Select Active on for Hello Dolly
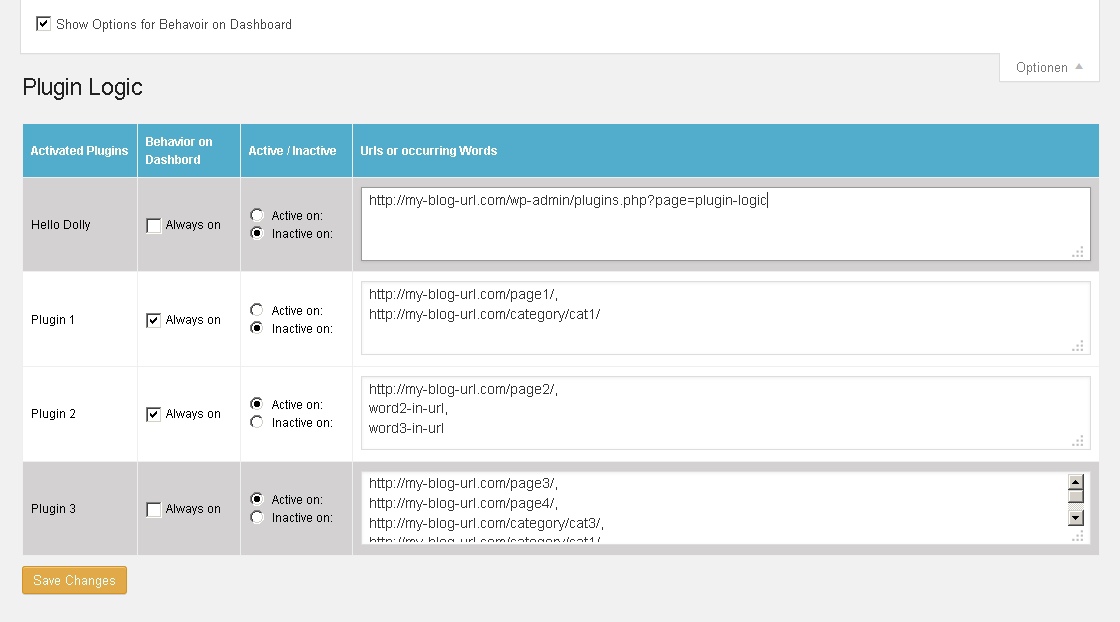The height and width of the screenshot is (622, 1120). point(257,215)
